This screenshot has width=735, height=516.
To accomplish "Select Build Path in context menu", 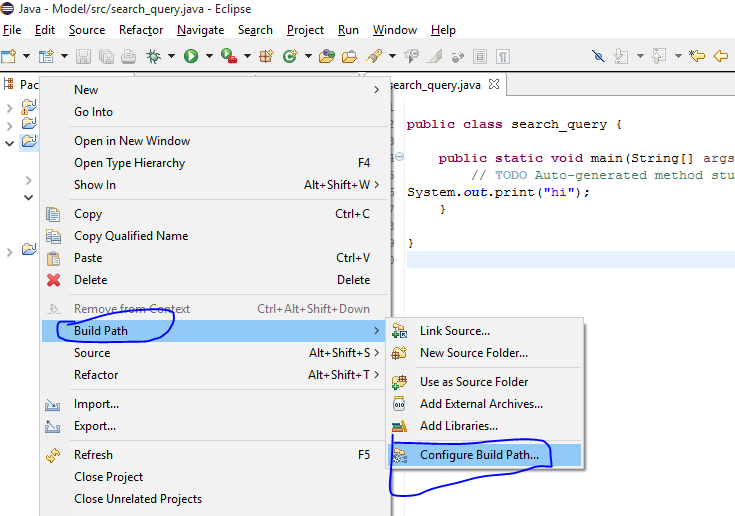I will click(x=216, y=331).
